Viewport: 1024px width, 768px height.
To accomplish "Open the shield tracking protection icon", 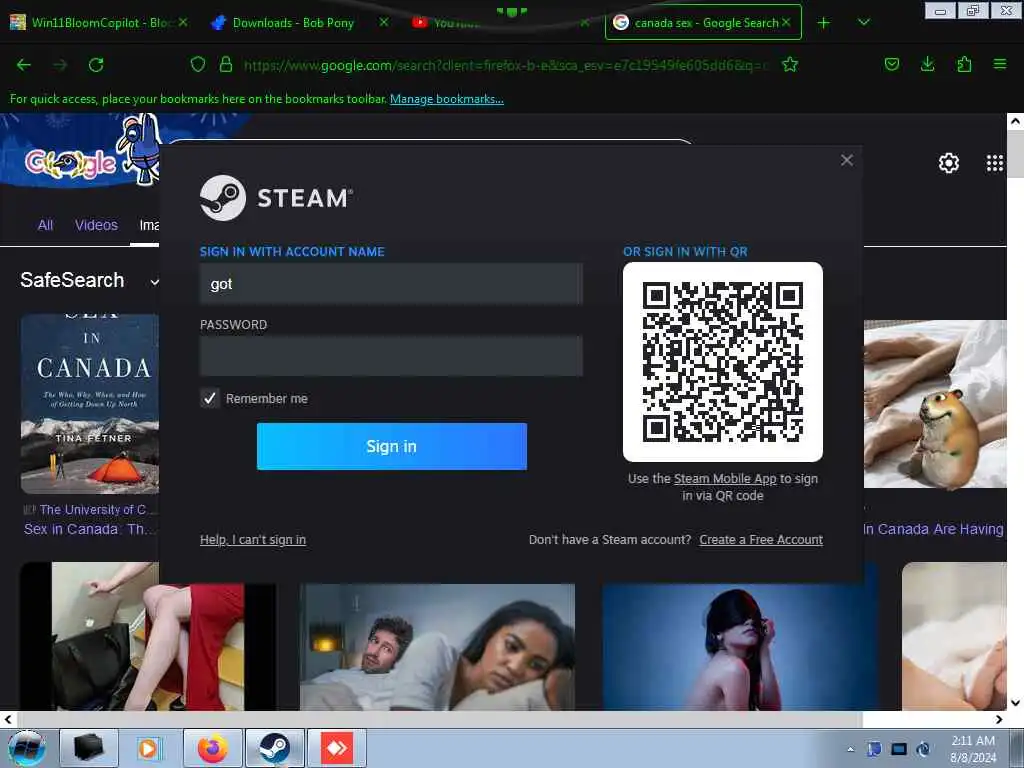I will (x=198, y=64).
